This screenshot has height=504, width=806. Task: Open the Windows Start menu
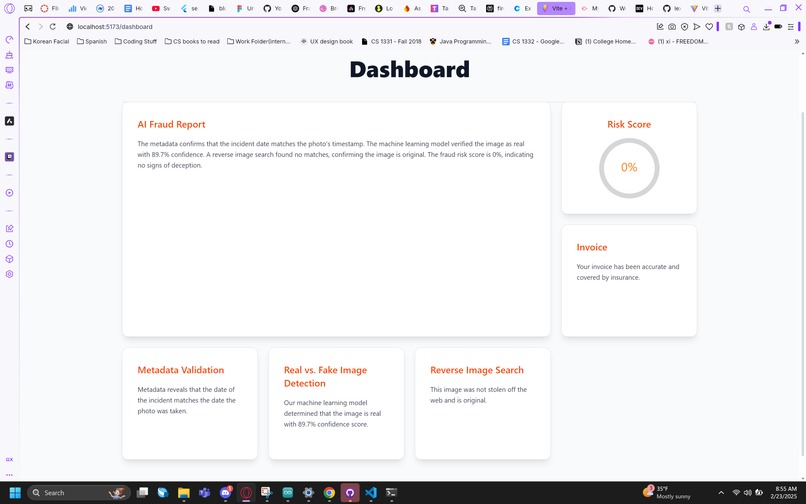15,493
